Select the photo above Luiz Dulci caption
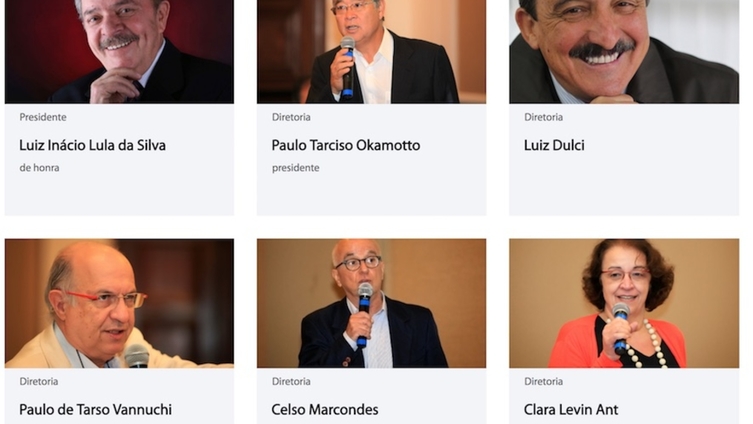 (624, 51)
